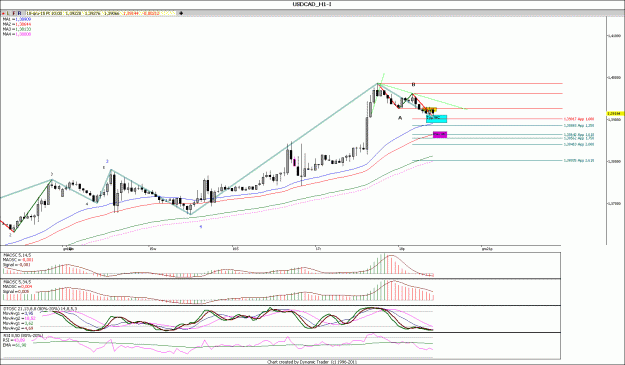
Task: Click the Dynamic Trader copyright footer text
Action: pos(312,362)
